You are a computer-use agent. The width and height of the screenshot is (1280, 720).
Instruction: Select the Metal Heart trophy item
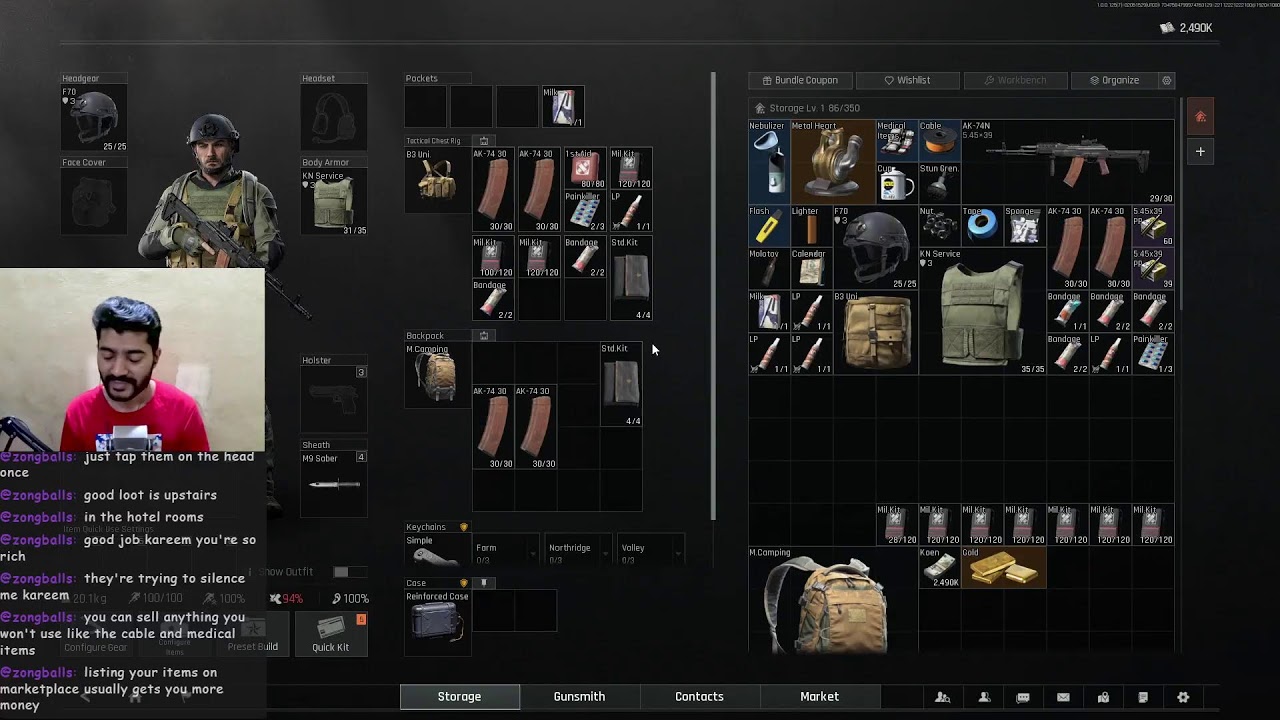832,162
